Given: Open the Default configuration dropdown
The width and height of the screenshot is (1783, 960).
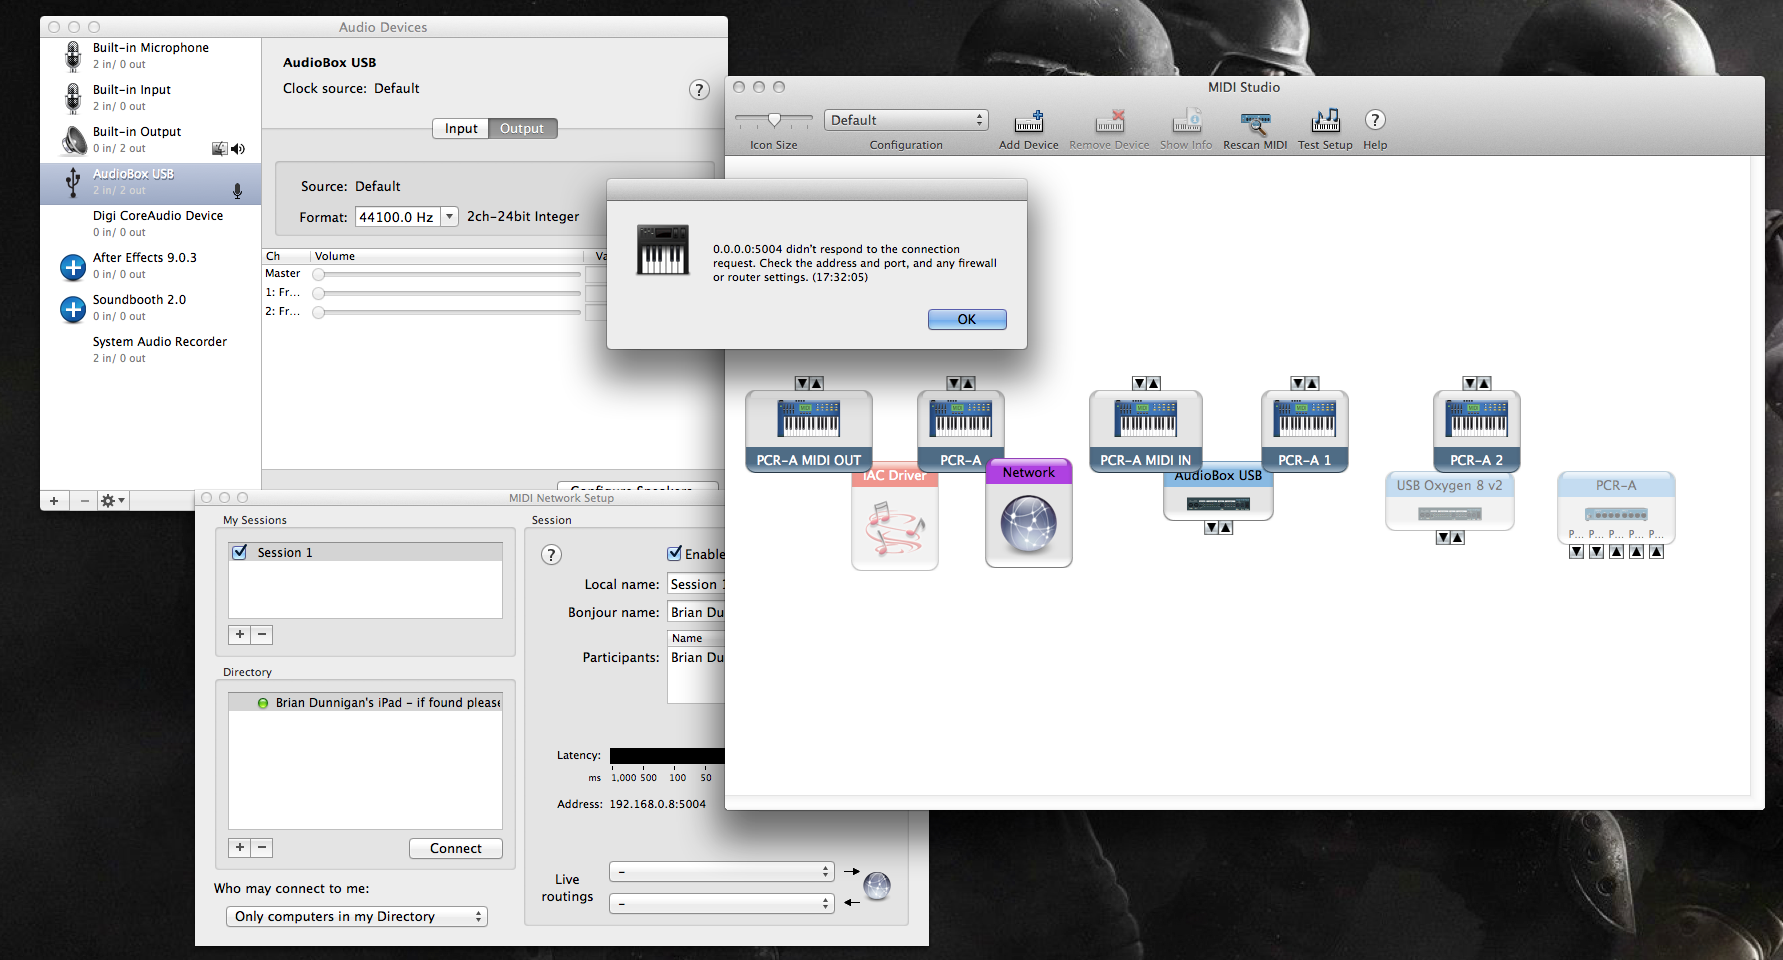Looking at the screenshot, I should [906, 120].
